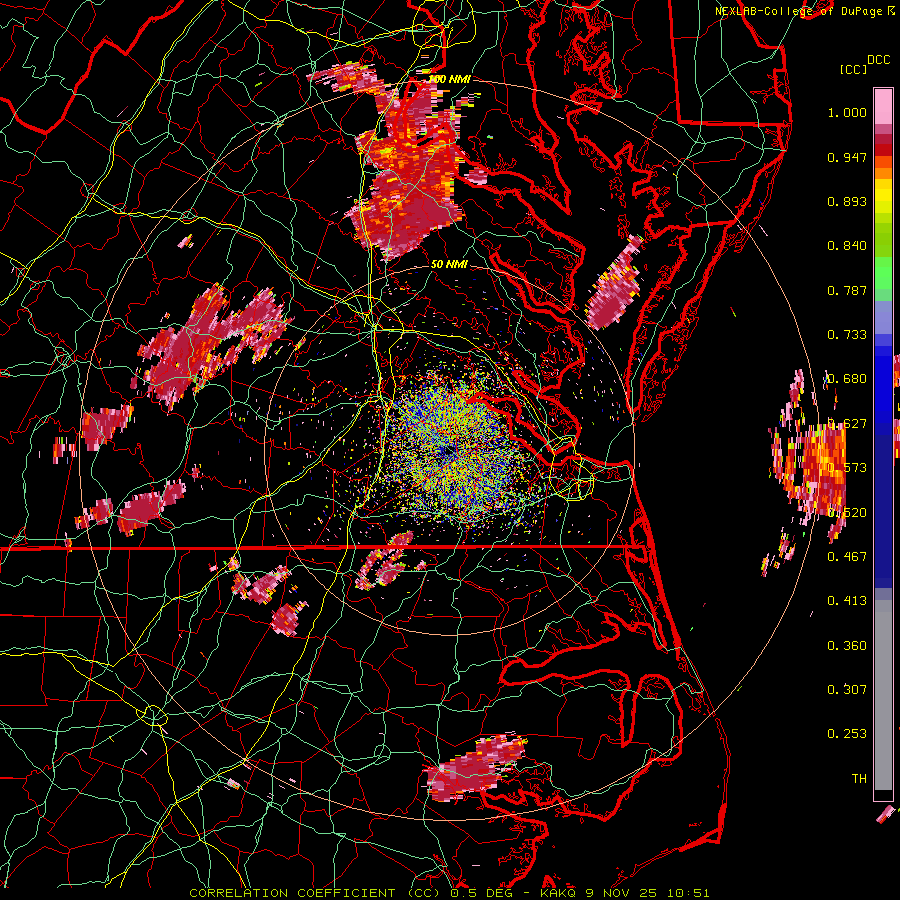Click the 100 NMI range ring label
Image resolution: width=900 pixels, height=900 pixels.
click(449, 79)
